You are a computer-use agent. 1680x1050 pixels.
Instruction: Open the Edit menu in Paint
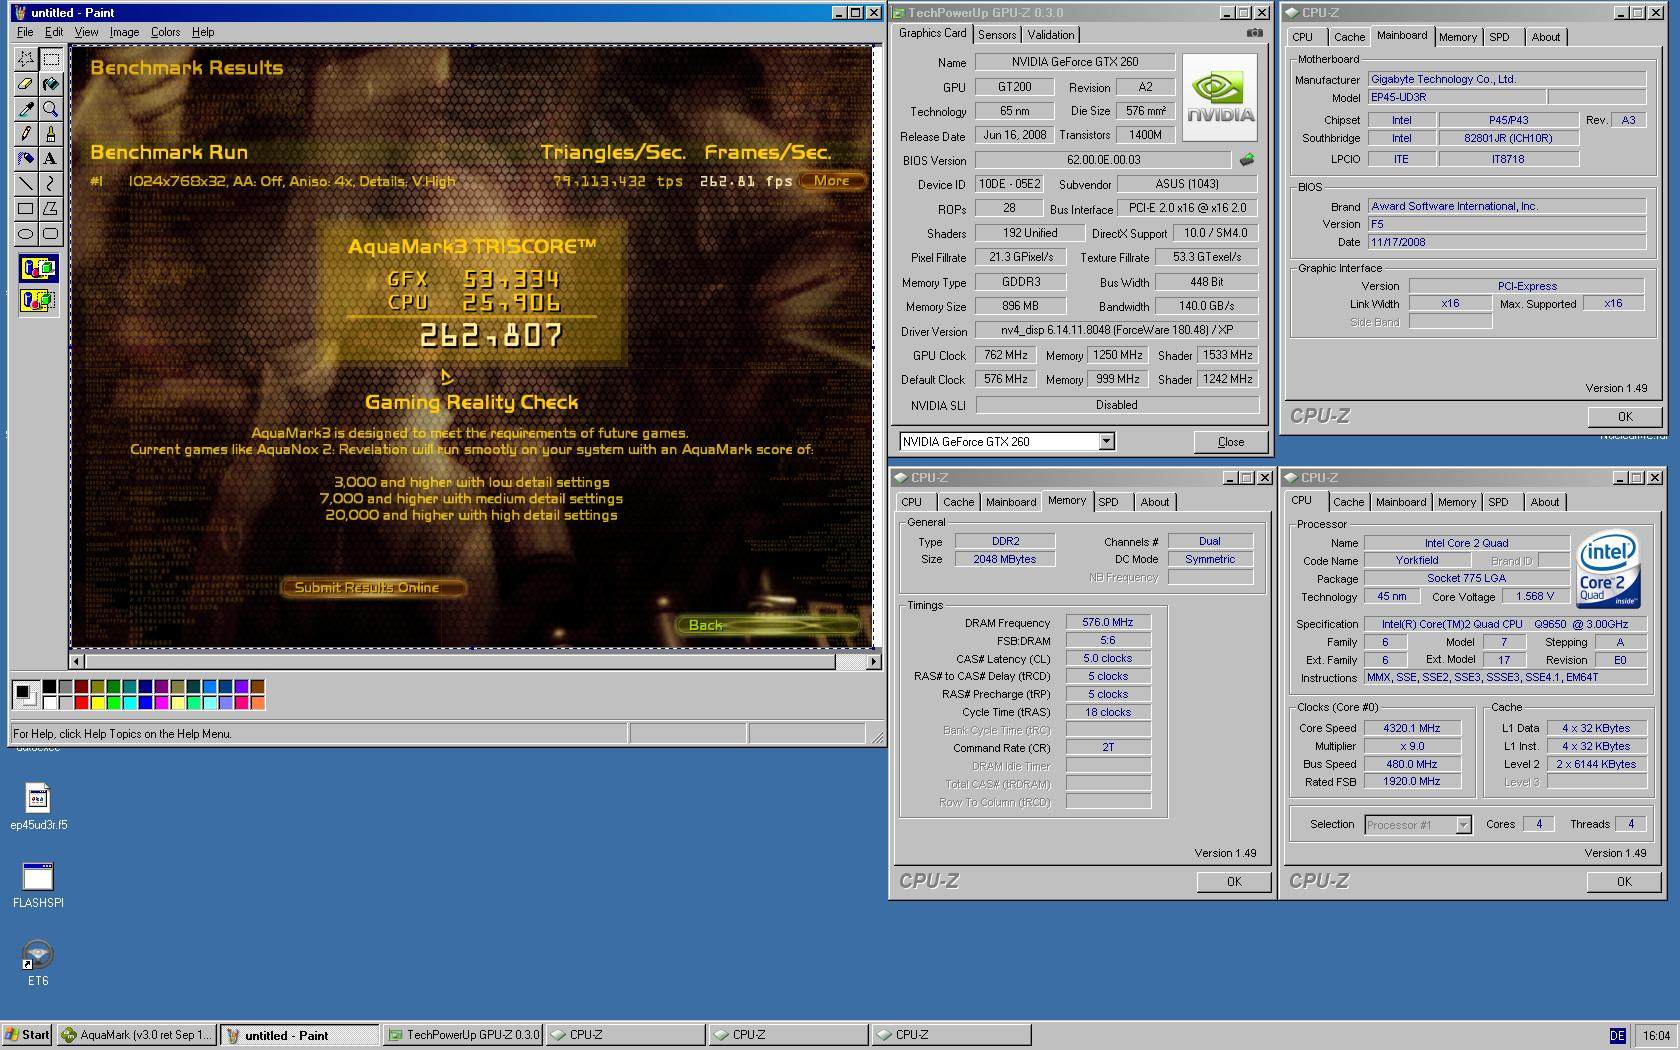54,32
